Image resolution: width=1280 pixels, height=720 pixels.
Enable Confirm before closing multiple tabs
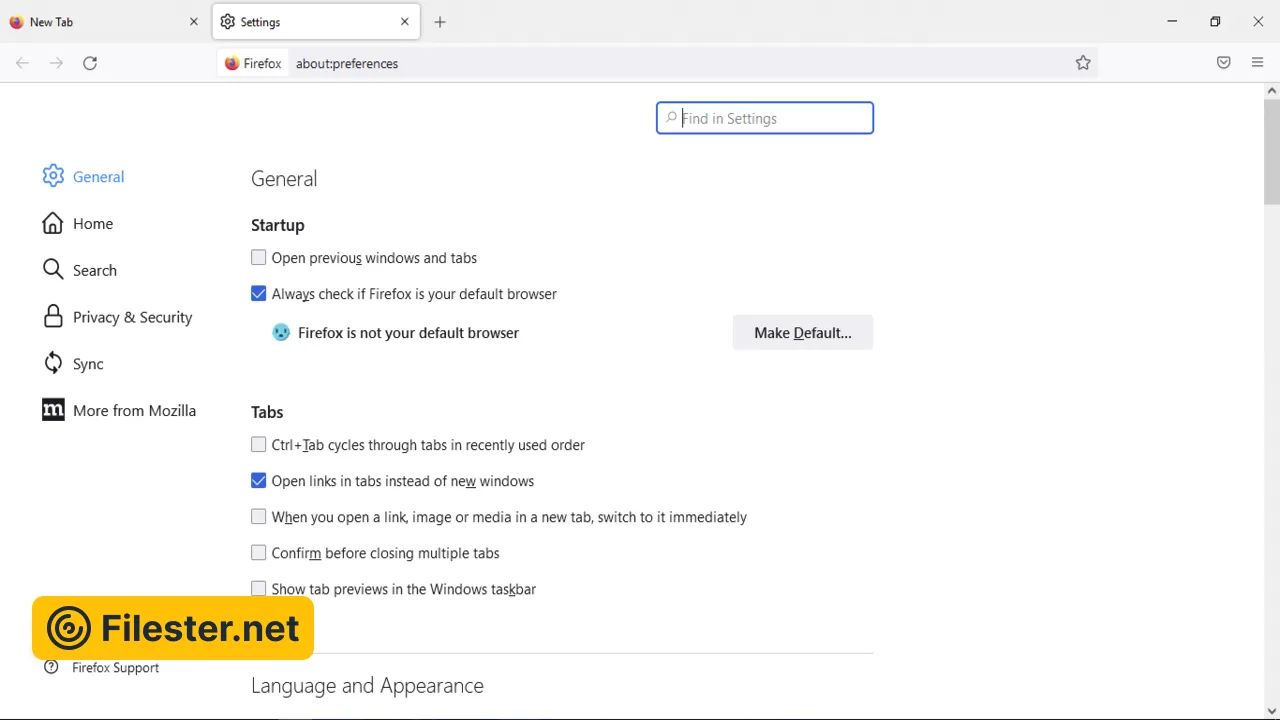[x=259, y=553]
